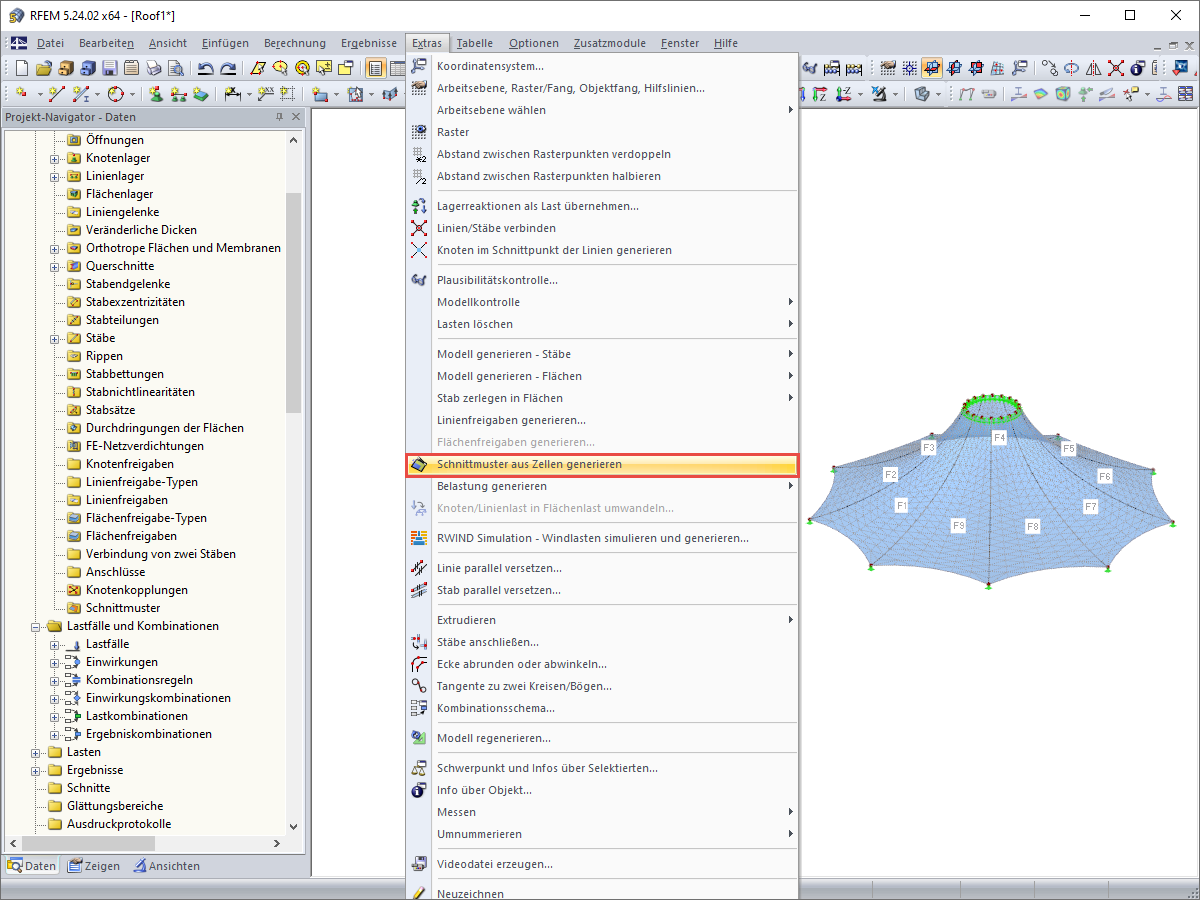This screenshot has width=1200, height=900.
Task: Click the New Nodal Support icon
Action: [x=156, y=93]
